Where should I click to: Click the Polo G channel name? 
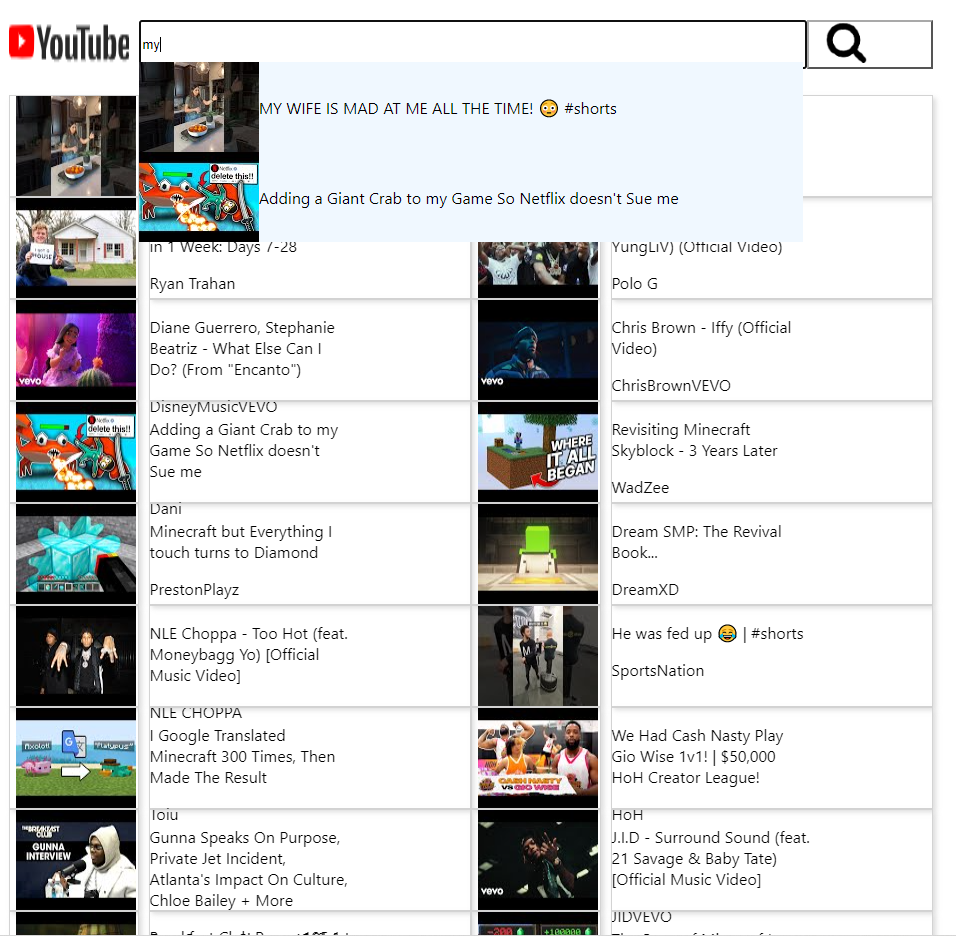point(635,284)
